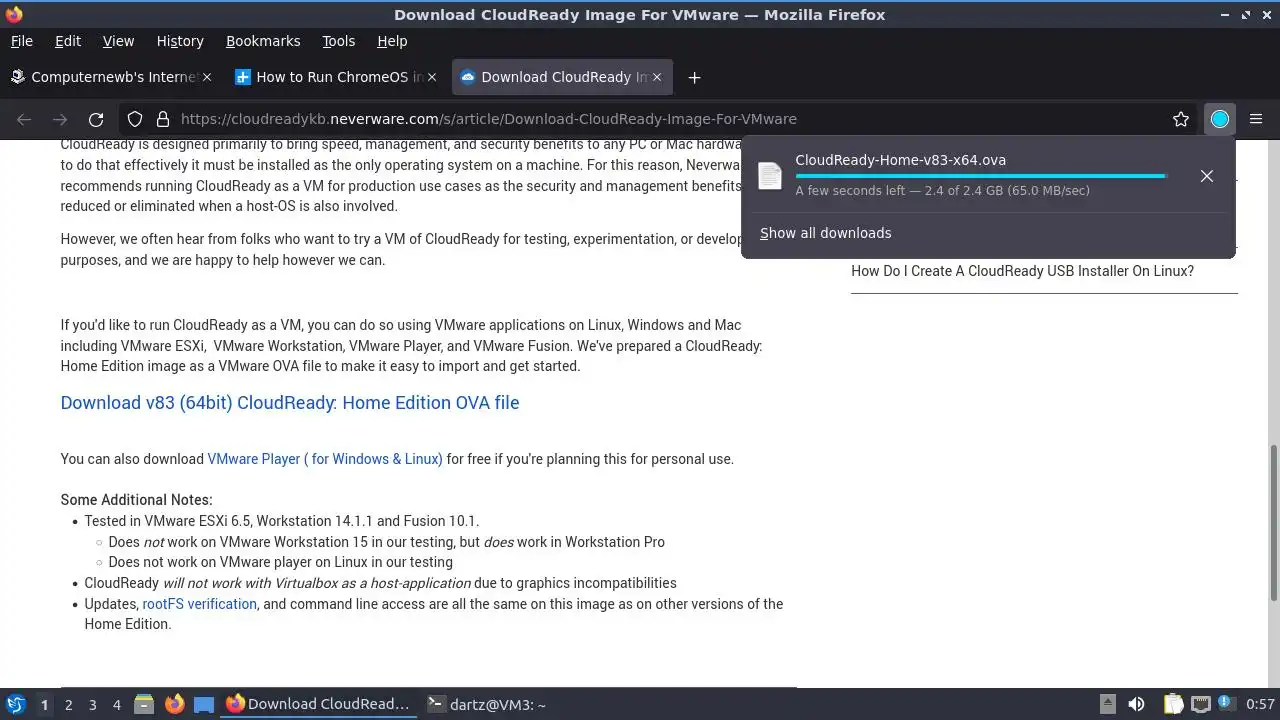This screenshot has height=720, width=1280.
Task: Open the tracking protection shield icon
Action: pyautogui.click(x=135, y=119)
